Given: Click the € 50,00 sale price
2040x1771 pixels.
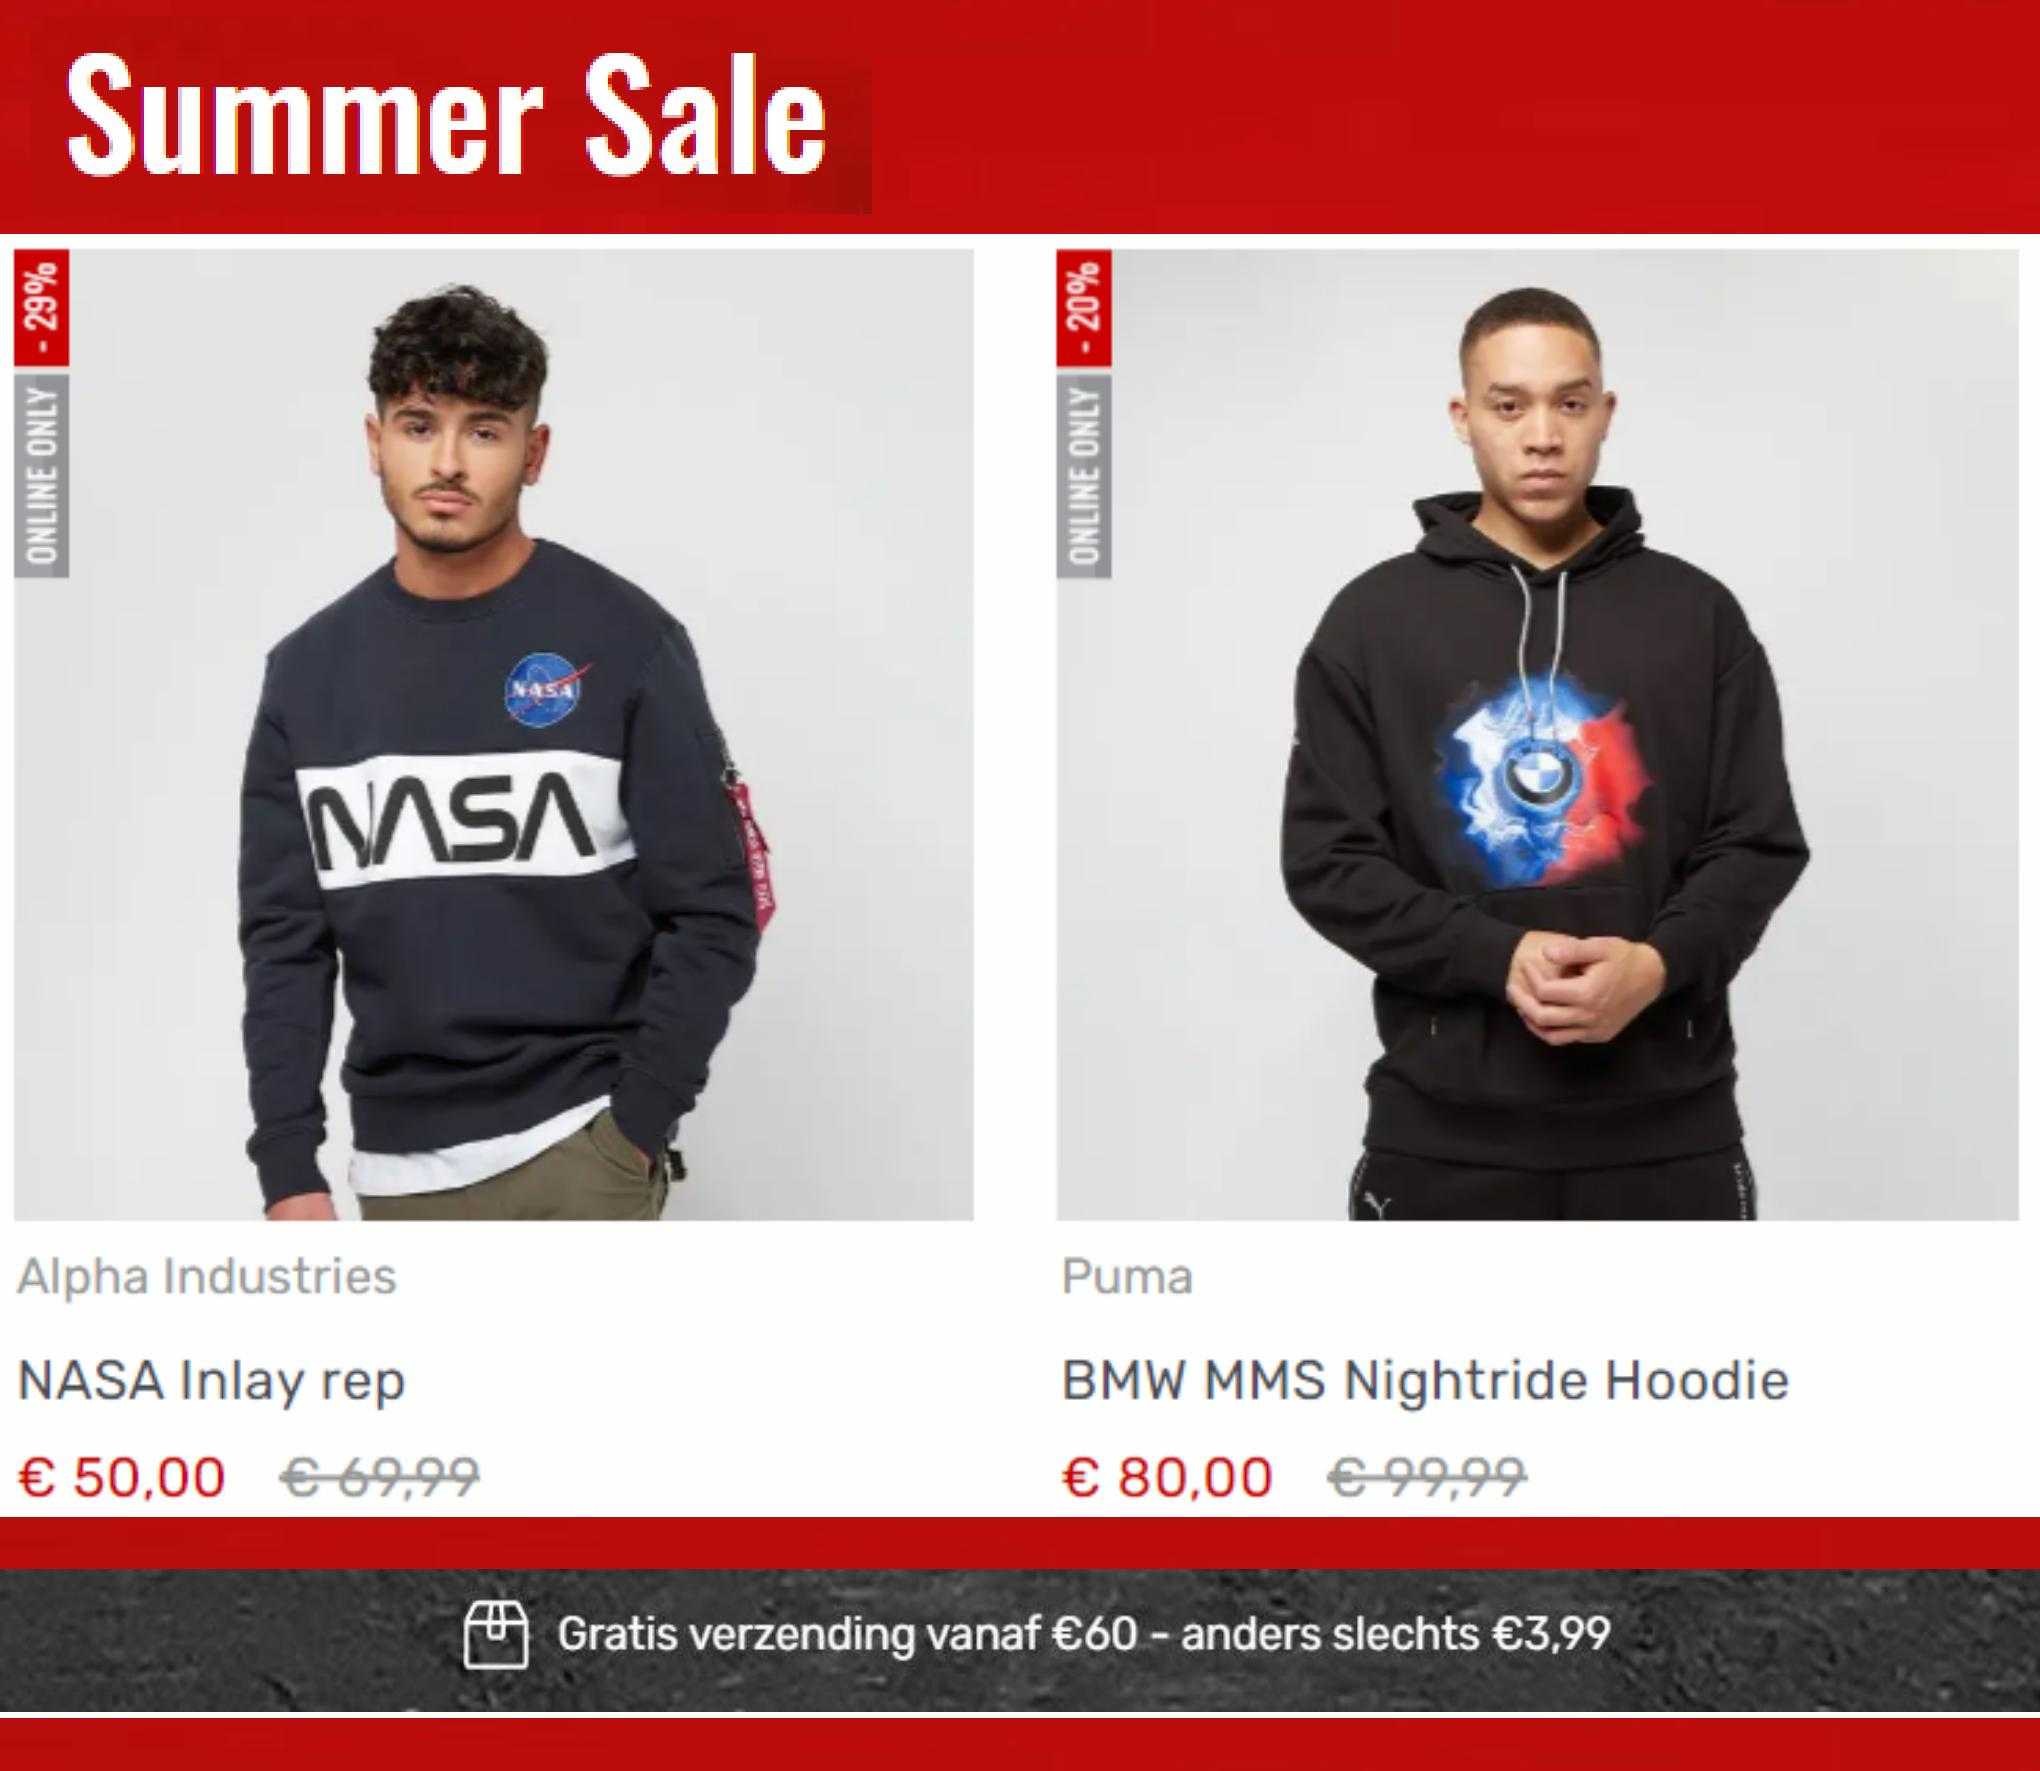Looking at the screenshot, I should [x=122, y=1477].
